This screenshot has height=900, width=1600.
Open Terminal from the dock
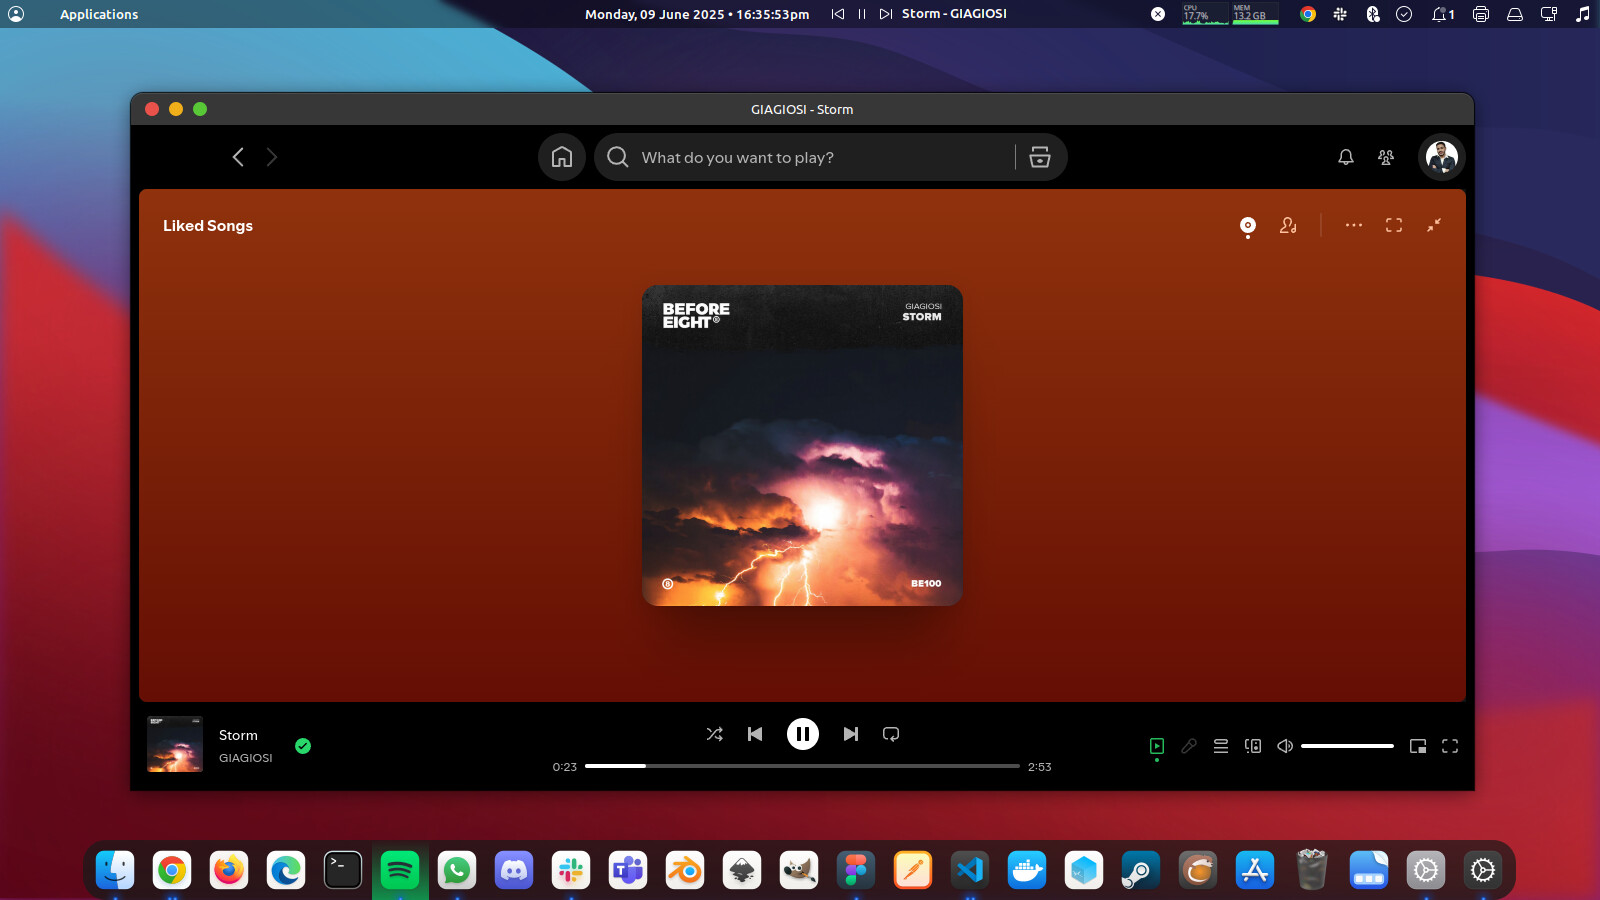tap(343, 870)
